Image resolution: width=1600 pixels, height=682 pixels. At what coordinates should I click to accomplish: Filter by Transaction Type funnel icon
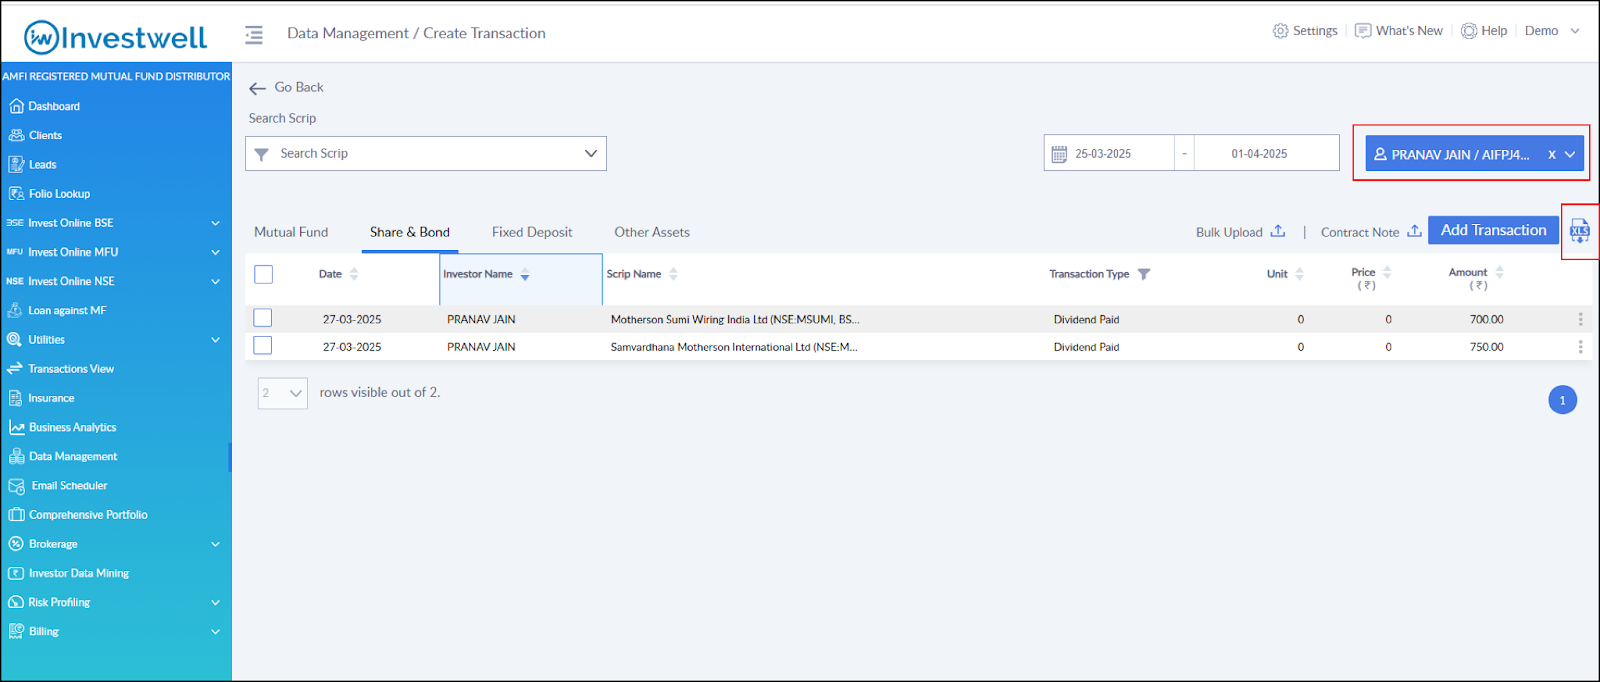[1144, 274]
